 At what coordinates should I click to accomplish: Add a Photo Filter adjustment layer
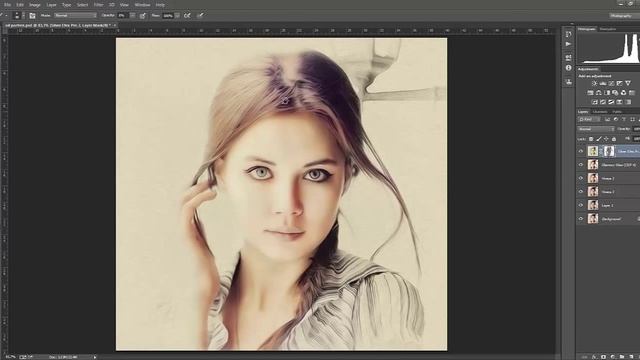(615, 93)
